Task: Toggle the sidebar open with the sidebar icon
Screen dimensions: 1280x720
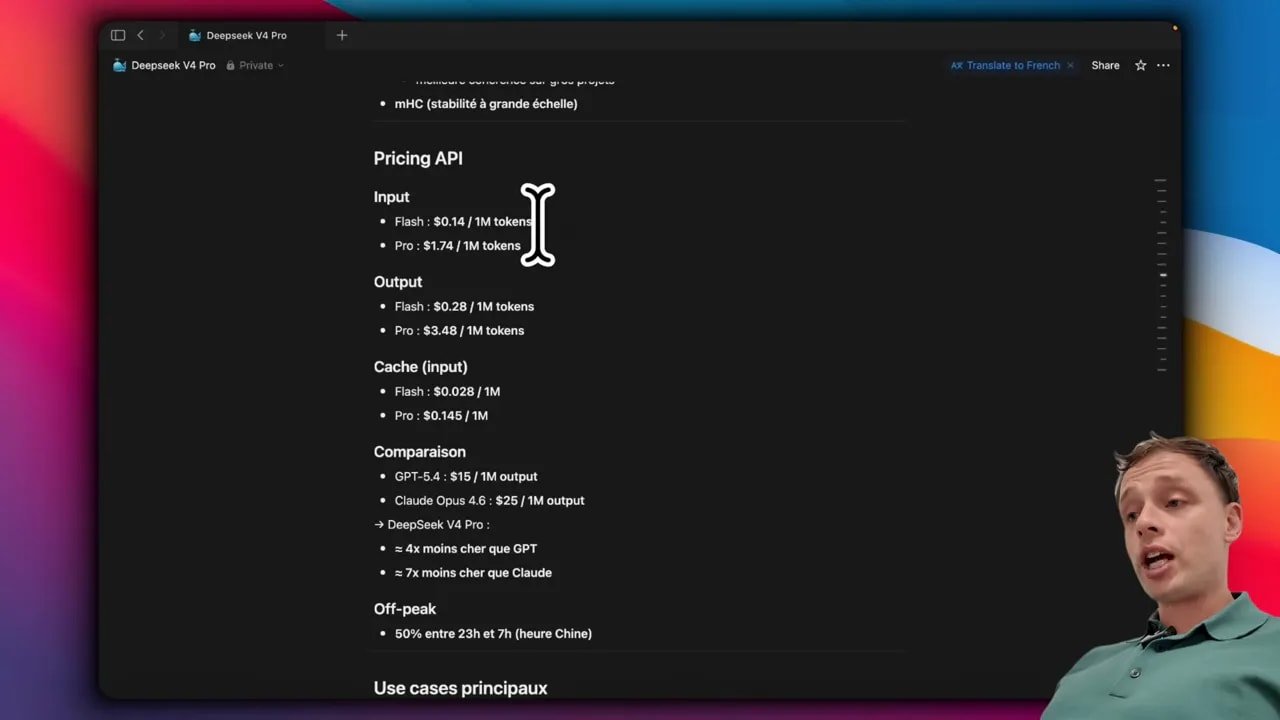Action: click(117, 35)
